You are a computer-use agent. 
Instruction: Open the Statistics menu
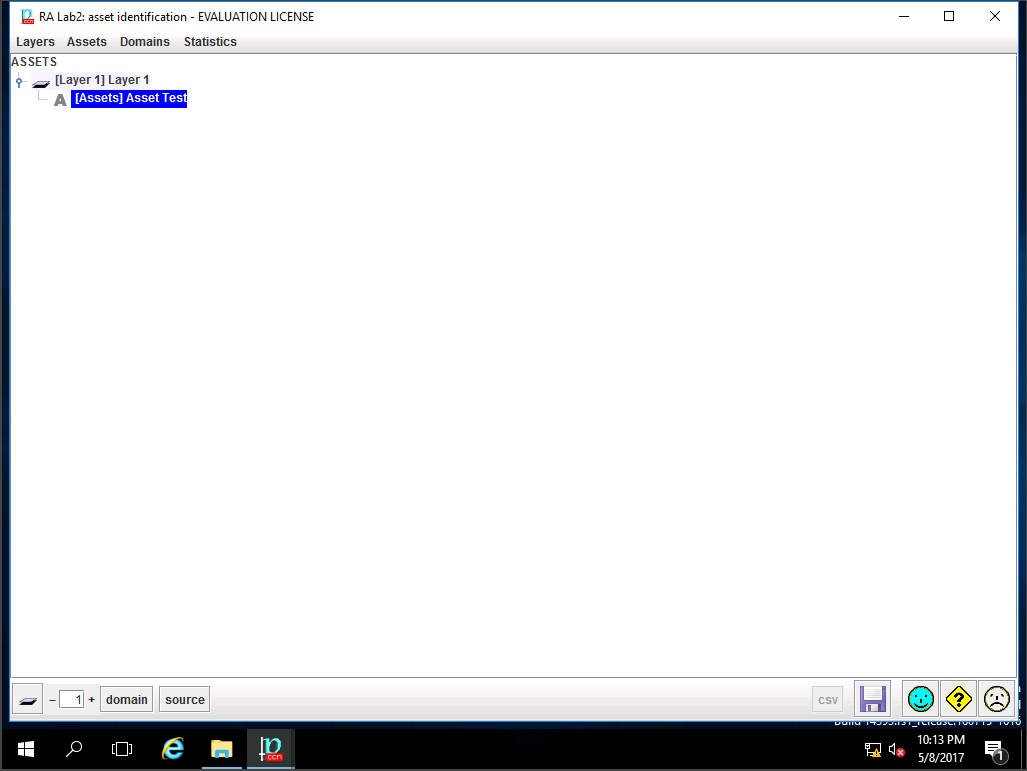click(210, 42)
